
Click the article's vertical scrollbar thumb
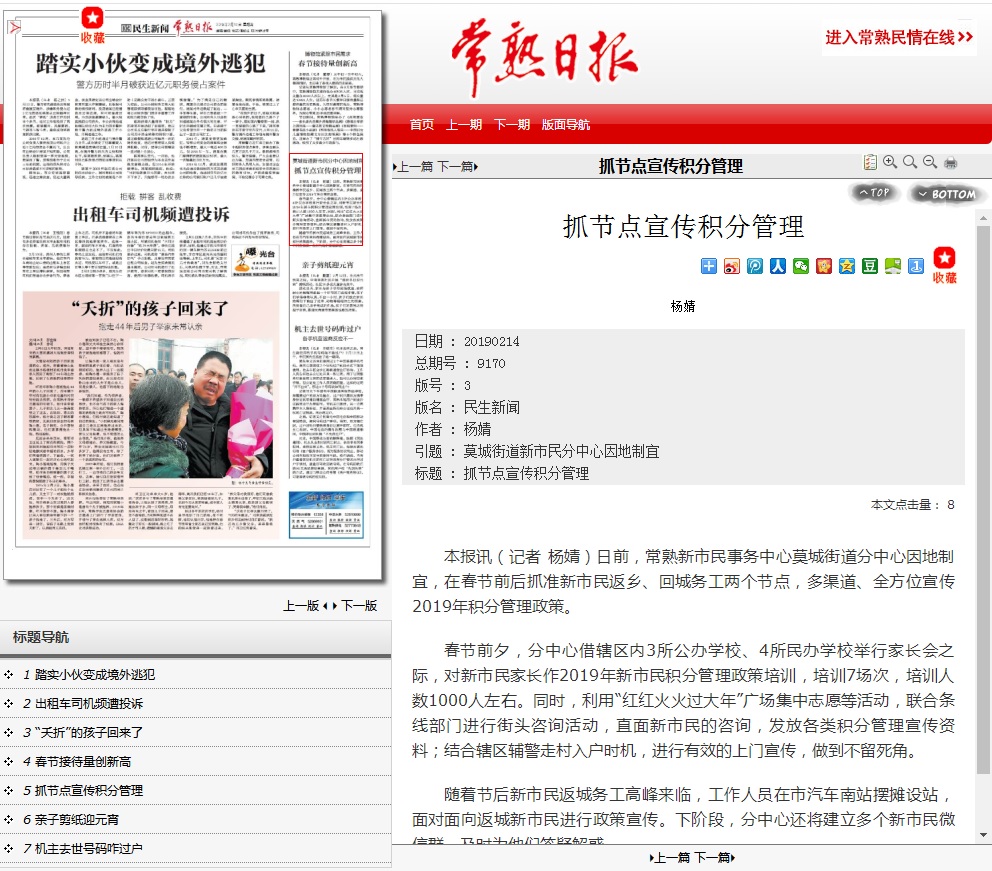coord(983,500)
